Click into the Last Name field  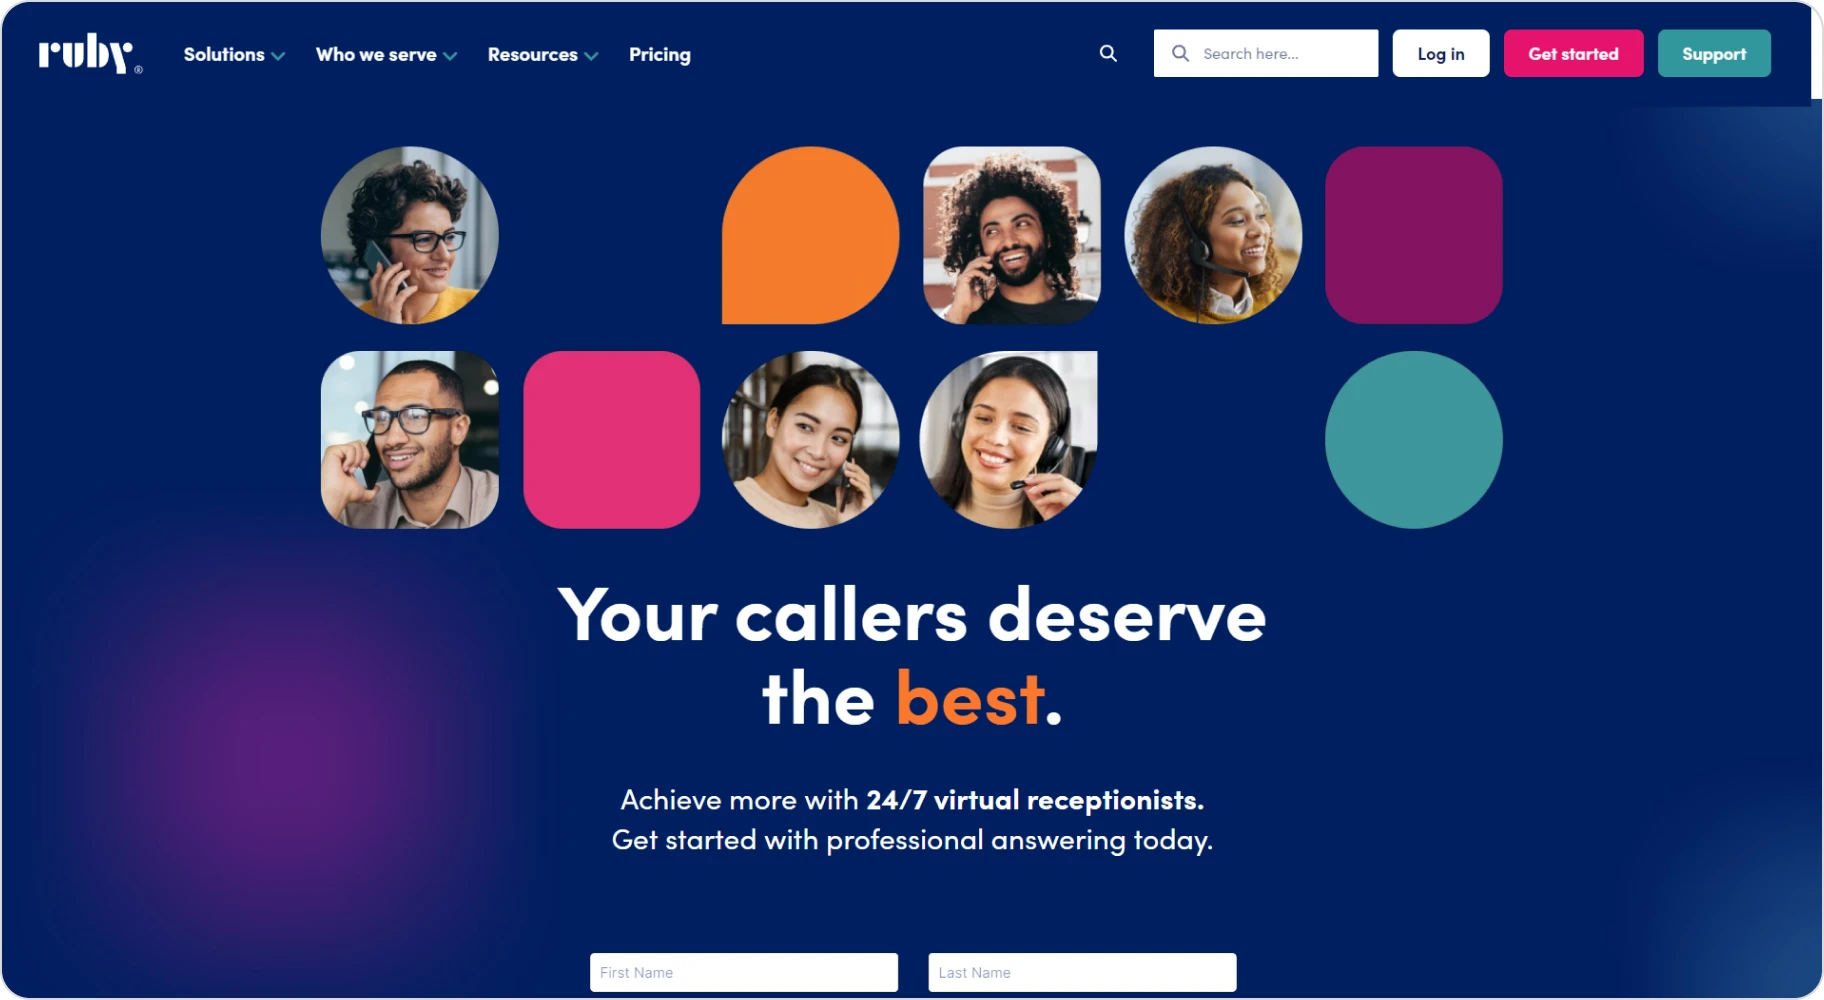(1082, 972)
